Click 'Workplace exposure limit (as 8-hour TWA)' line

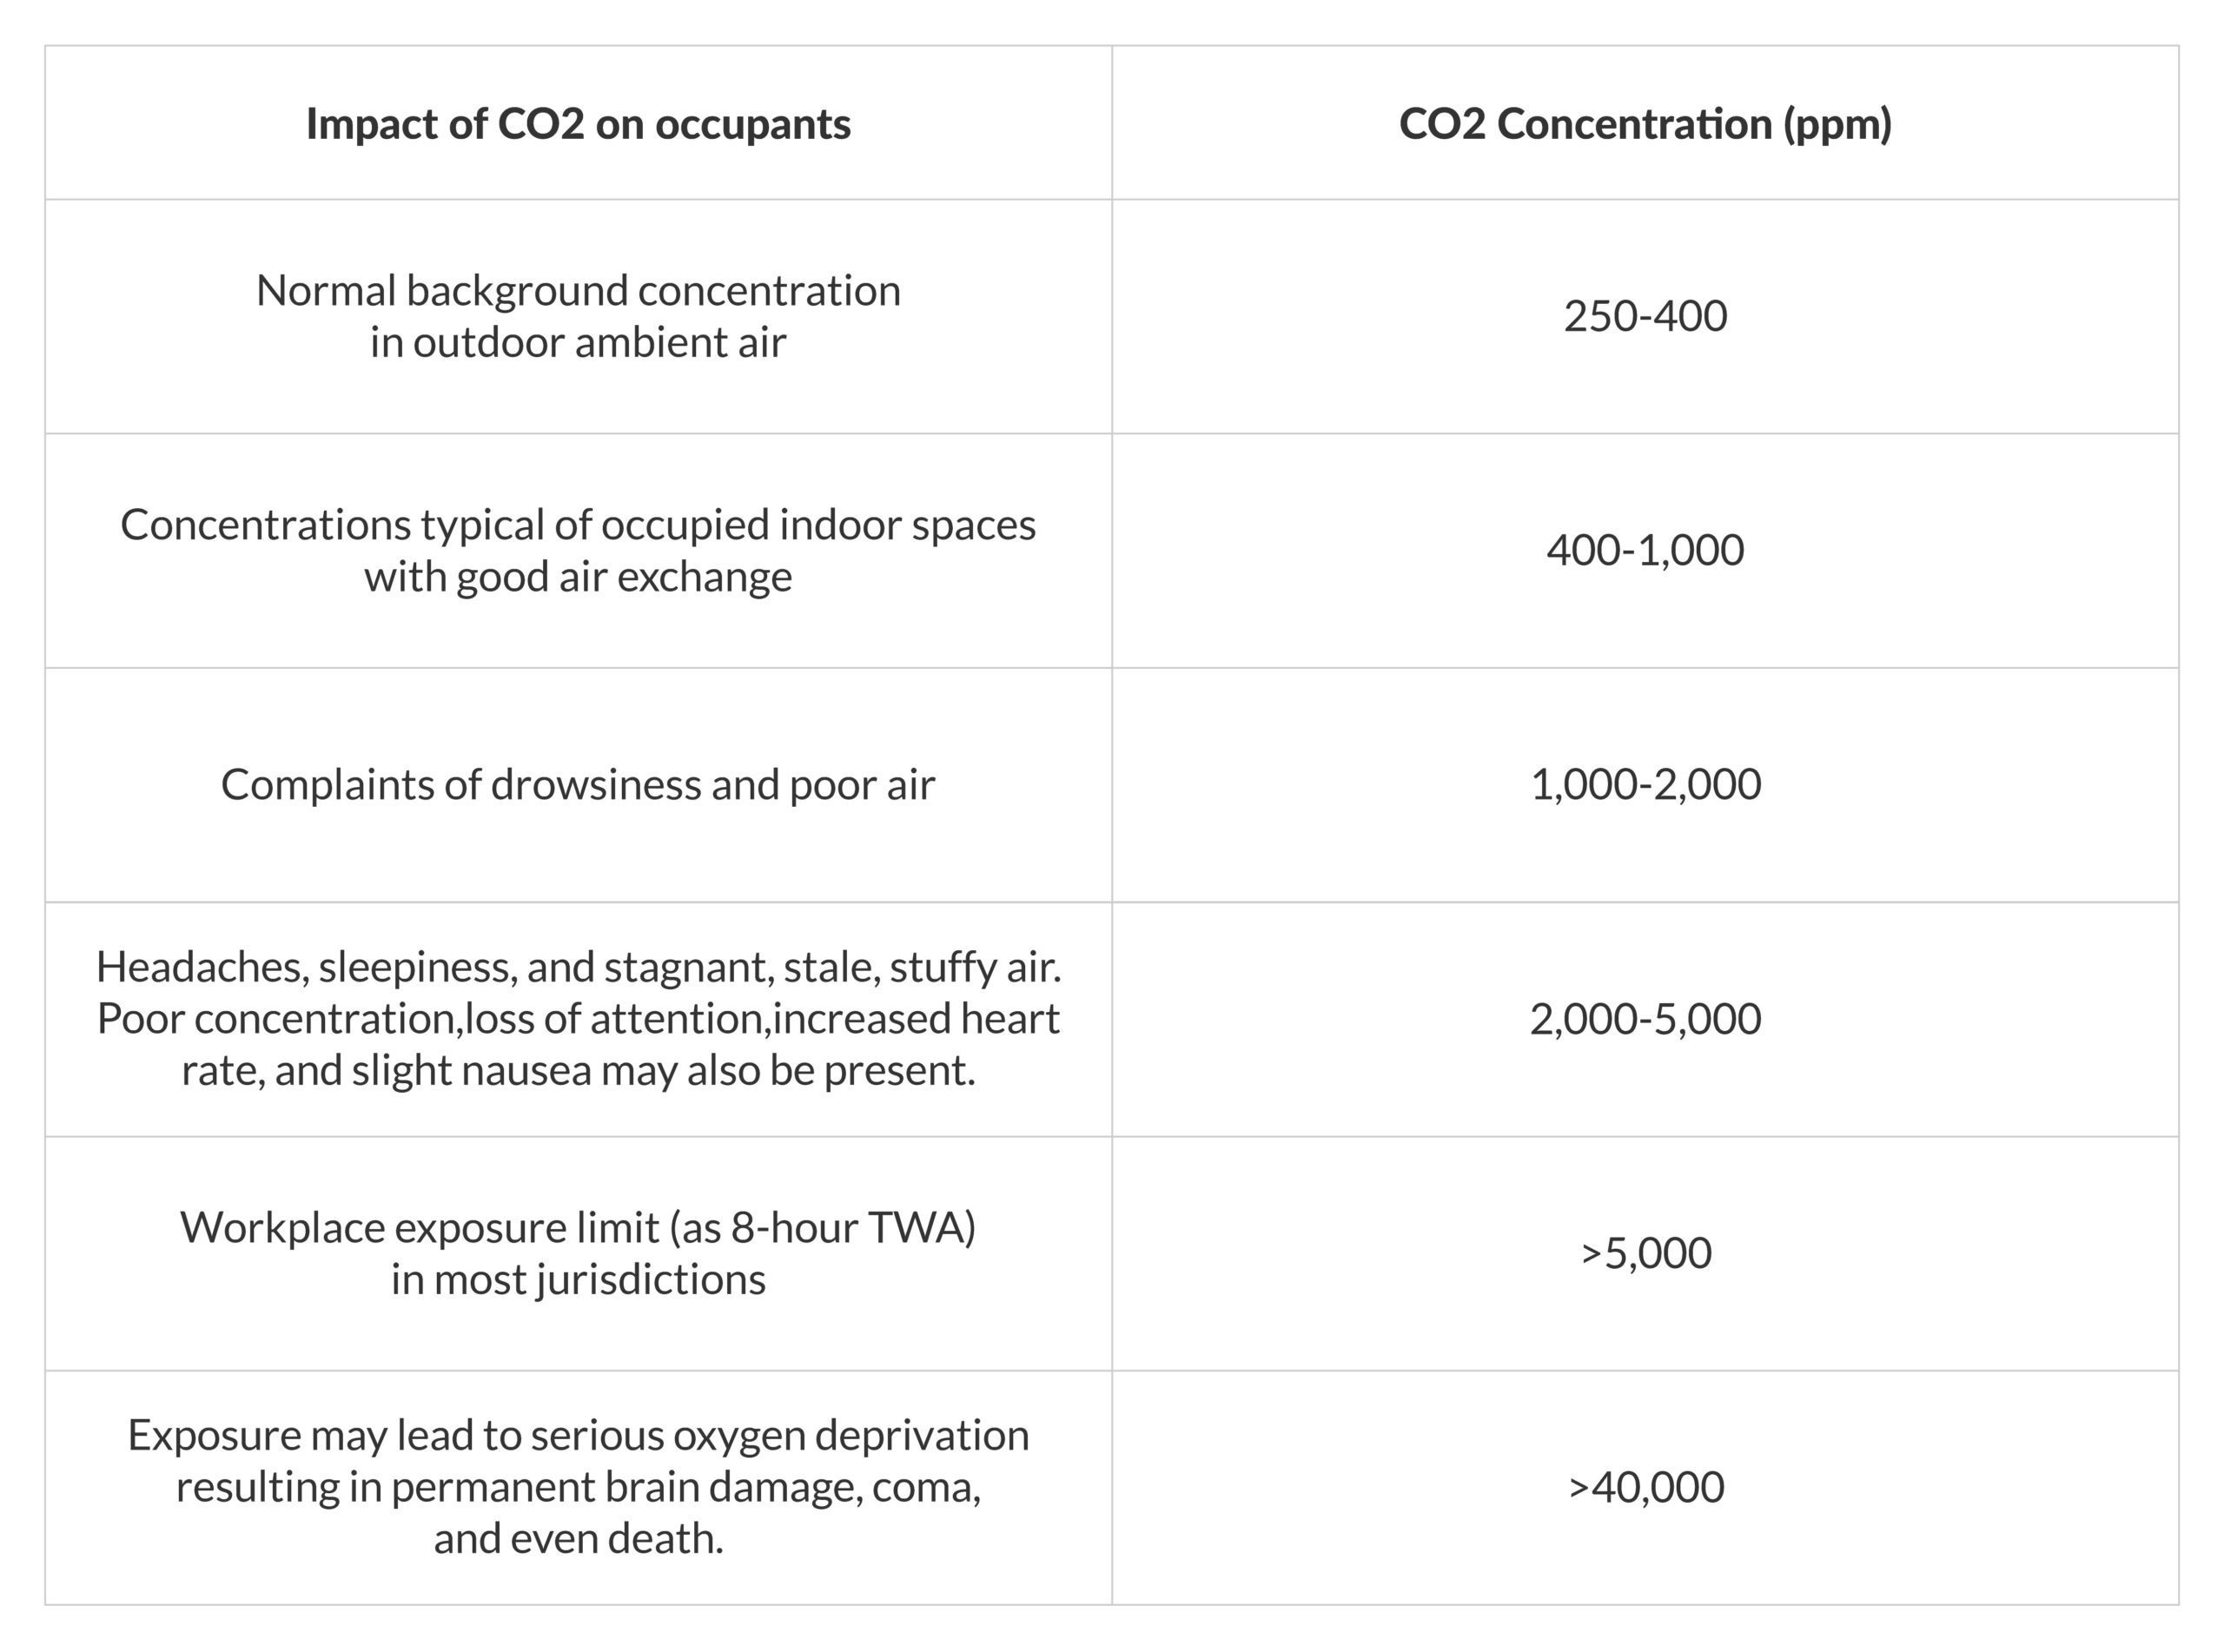pyautogui.click(x=578, y=1228)
